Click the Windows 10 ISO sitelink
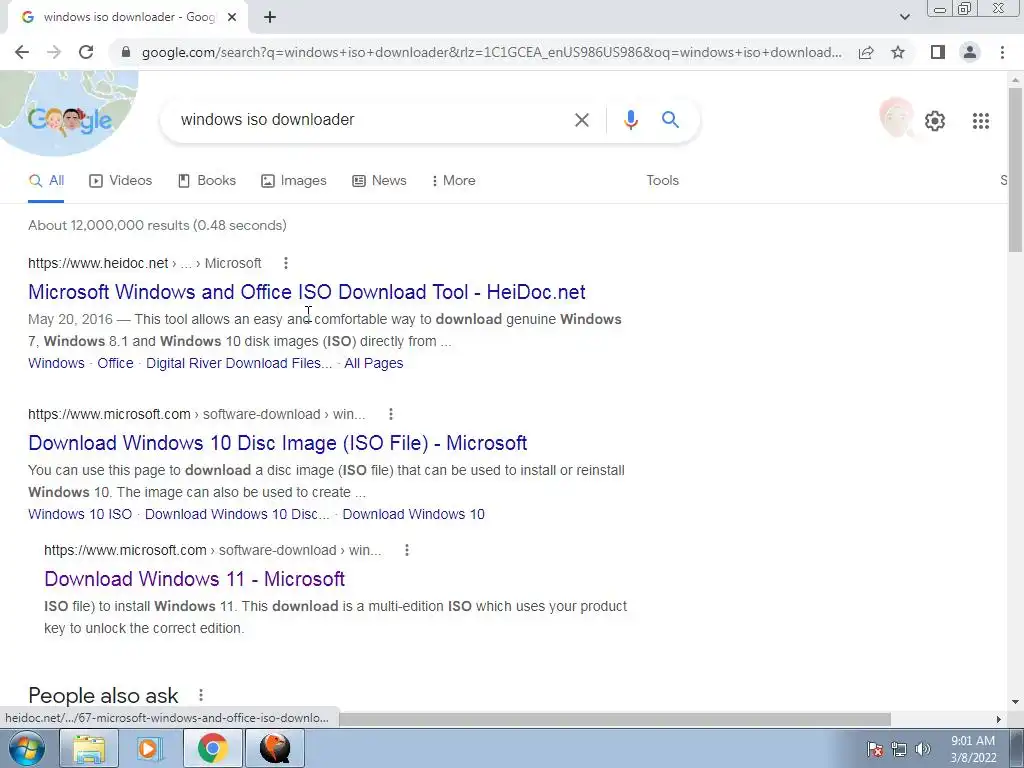The image size is (1024, 768). [80, 515]
